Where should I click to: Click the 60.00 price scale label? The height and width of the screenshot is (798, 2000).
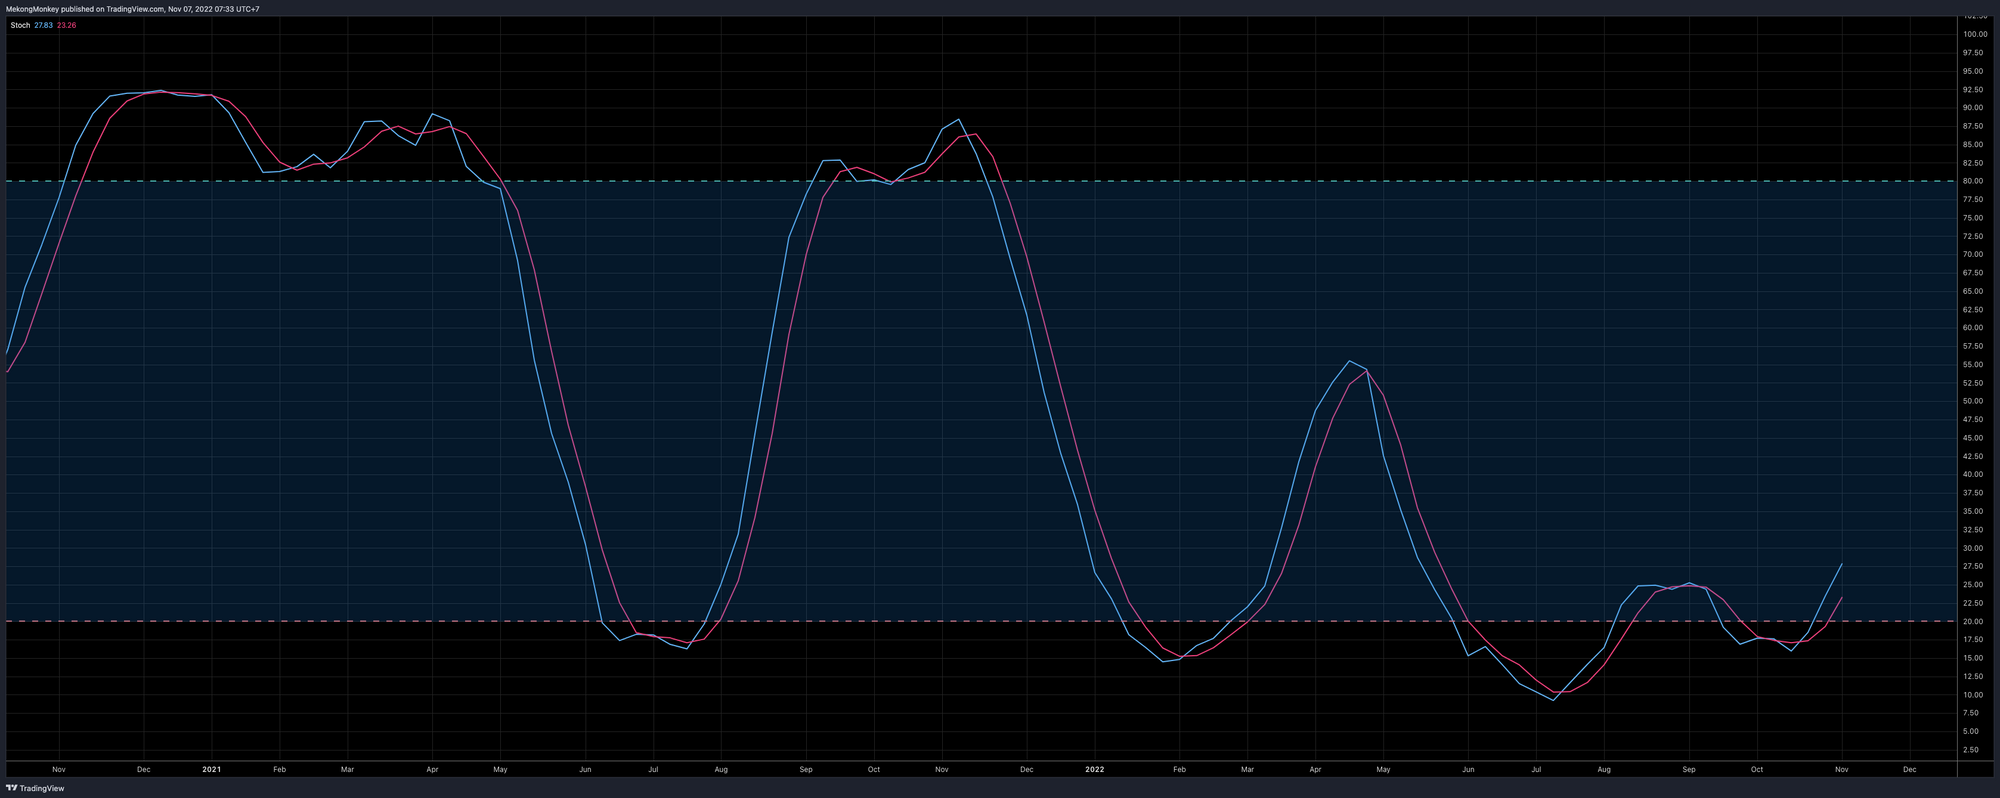pos(1972,328)
